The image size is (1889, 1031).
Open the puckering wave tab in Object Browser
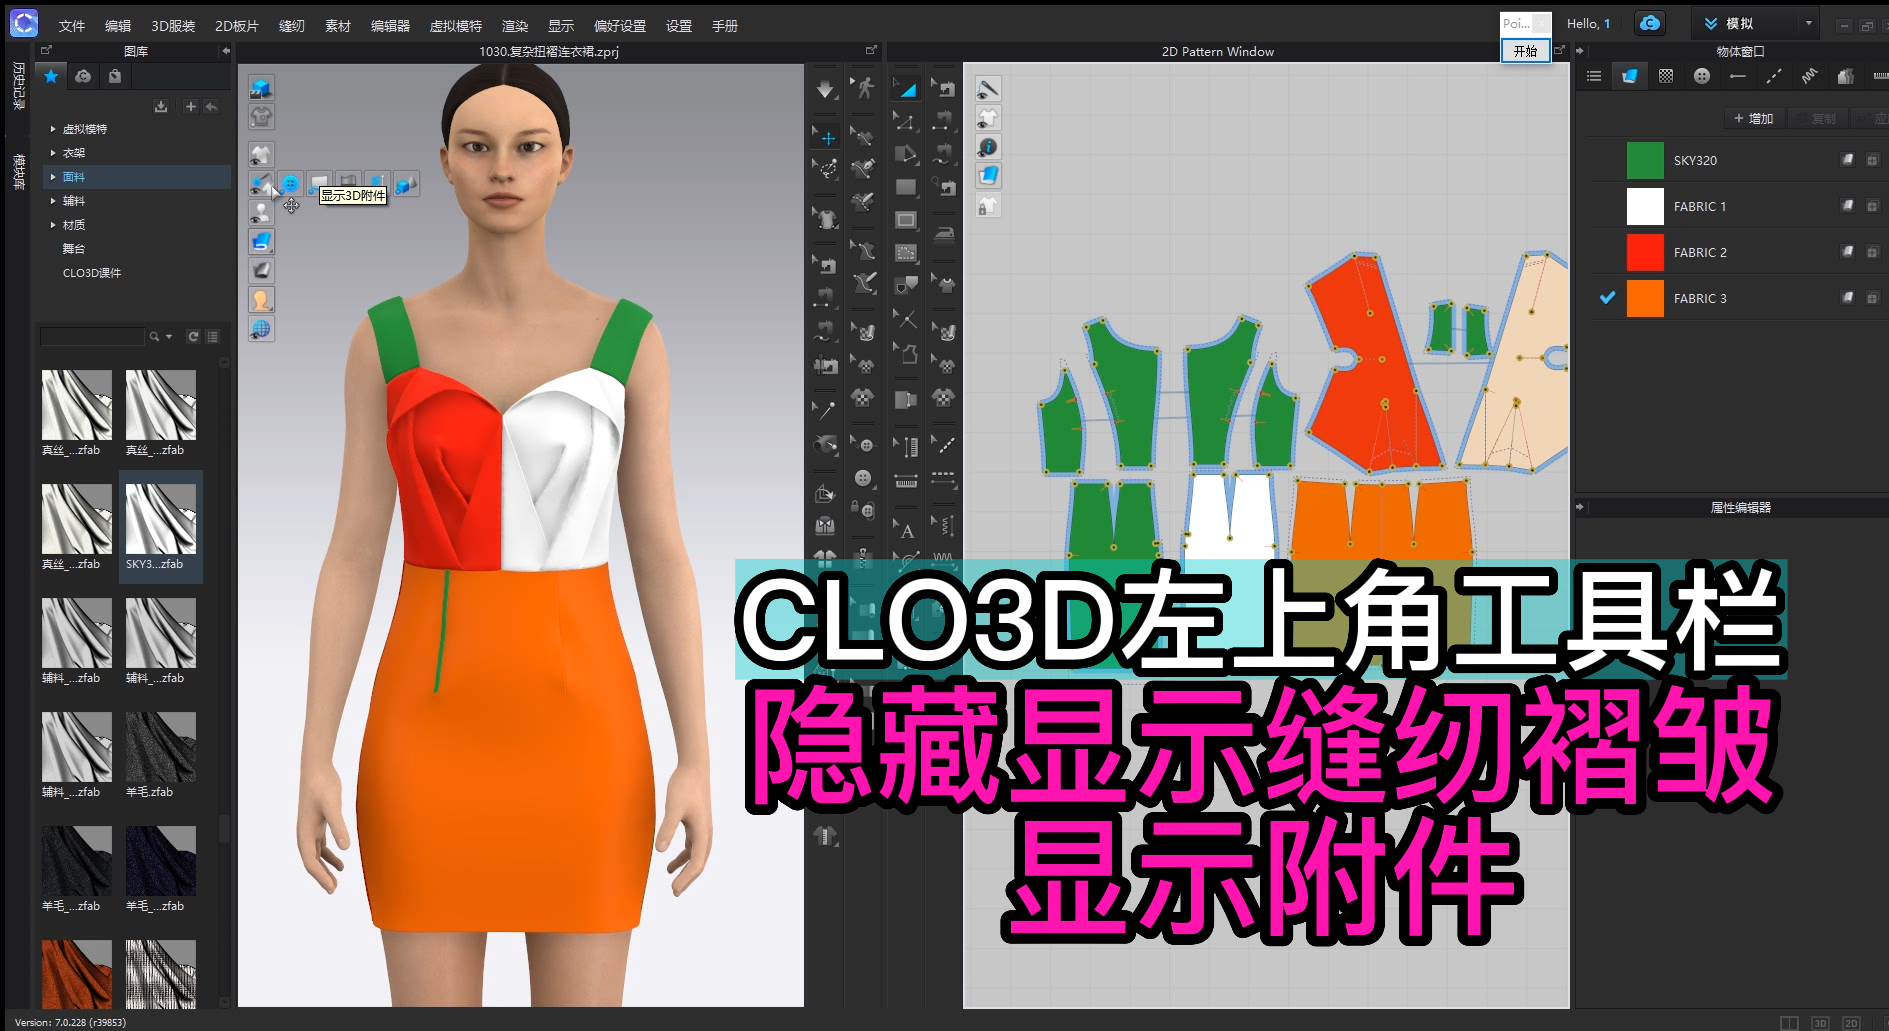(x=1810, y=76)
